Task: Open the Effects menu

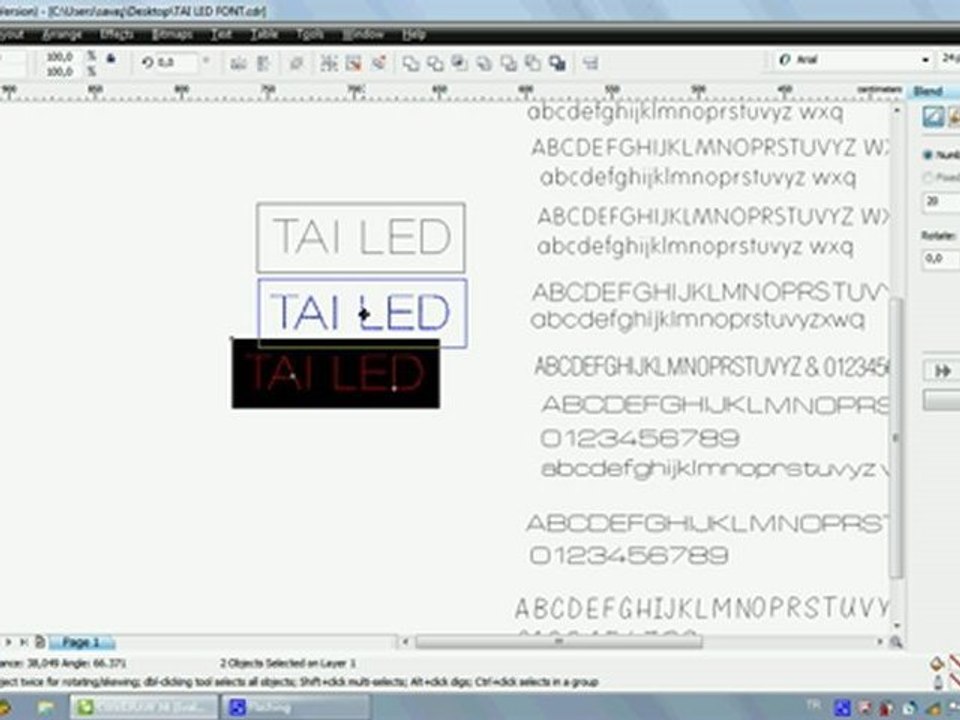Action: tap(116, 35)
